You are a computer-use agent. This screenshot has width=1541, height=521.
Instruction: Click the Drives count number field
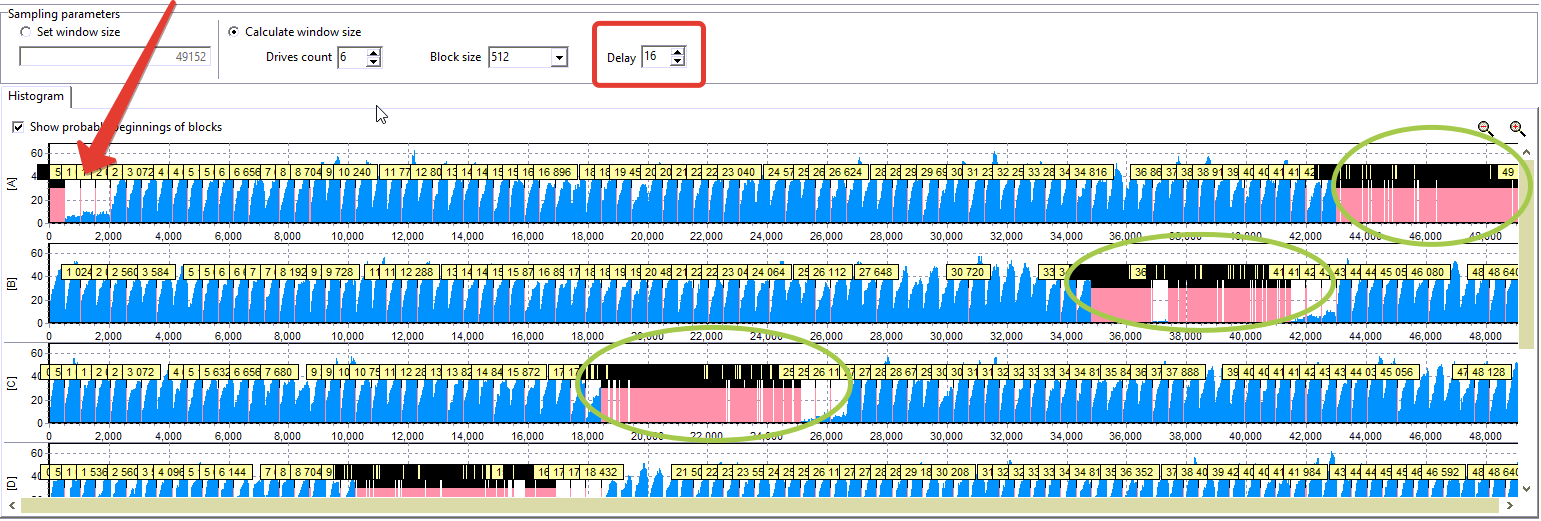(x=351, y=57)
